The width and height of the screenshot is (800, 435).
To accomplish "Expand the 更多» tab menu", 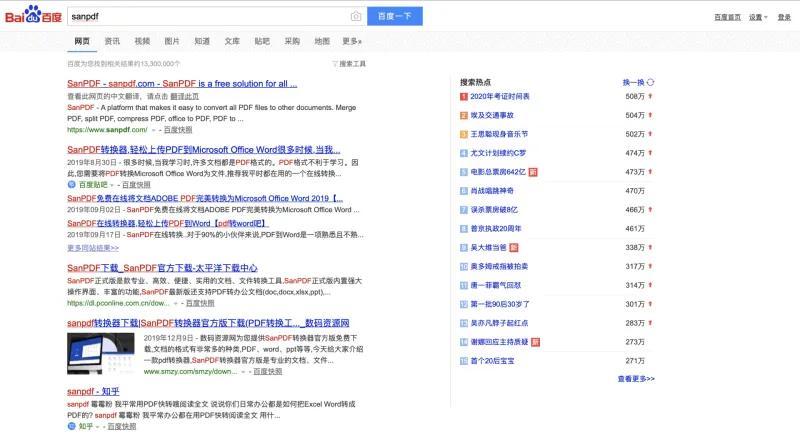I will [x=352, y=41].
